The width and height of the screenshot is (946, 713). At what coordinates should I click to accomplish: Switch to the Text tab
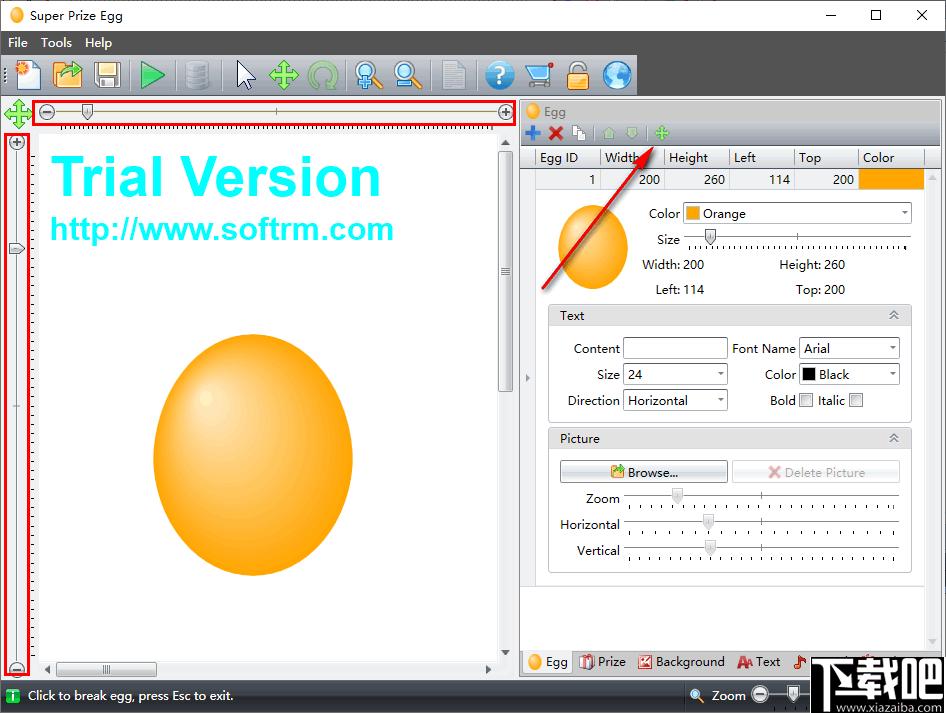click(x=759, y=662)
